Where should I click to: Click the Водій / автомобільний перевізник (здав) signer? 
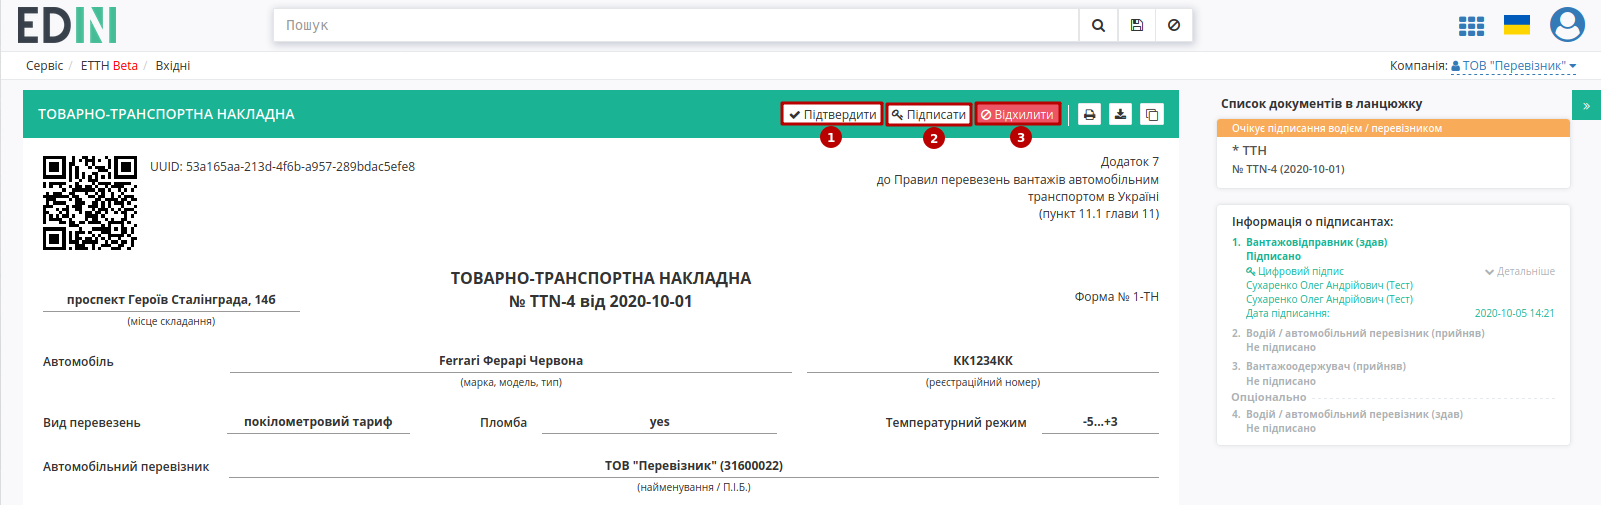pyautogui.click(x=1354, y=414)
